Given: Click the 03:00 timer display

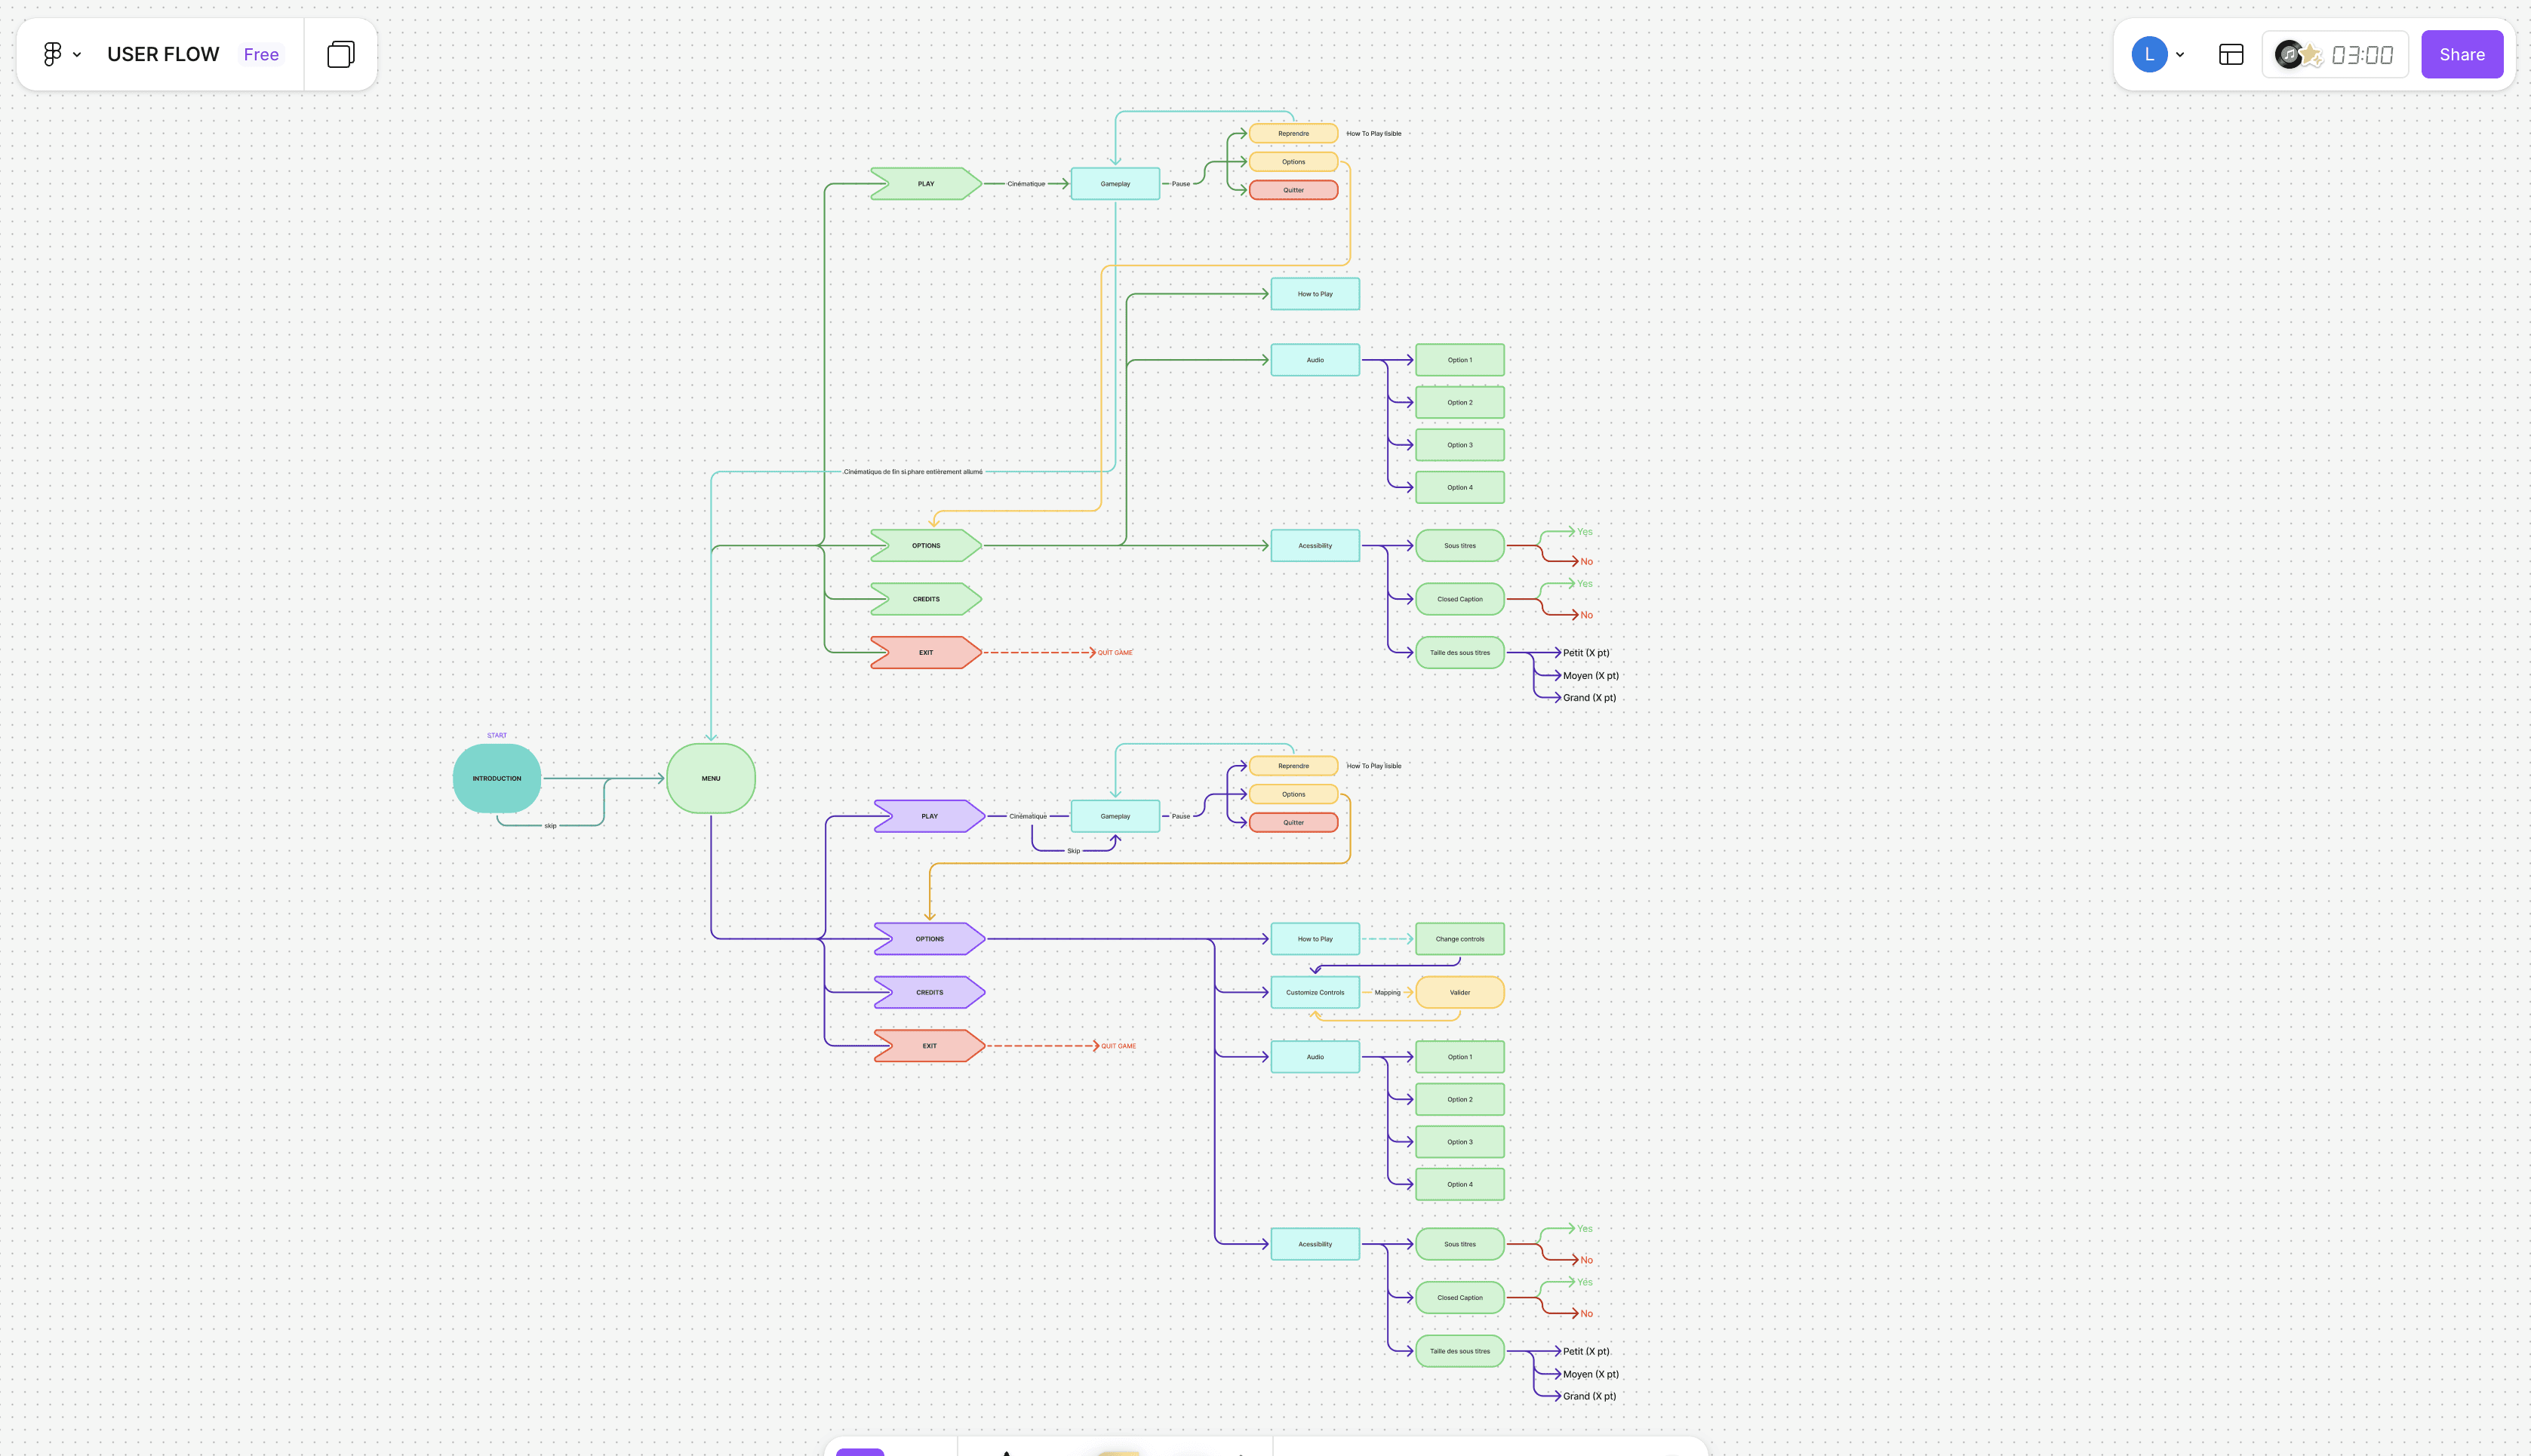Looking at the screenshot, I should (x=2362, y=55).
